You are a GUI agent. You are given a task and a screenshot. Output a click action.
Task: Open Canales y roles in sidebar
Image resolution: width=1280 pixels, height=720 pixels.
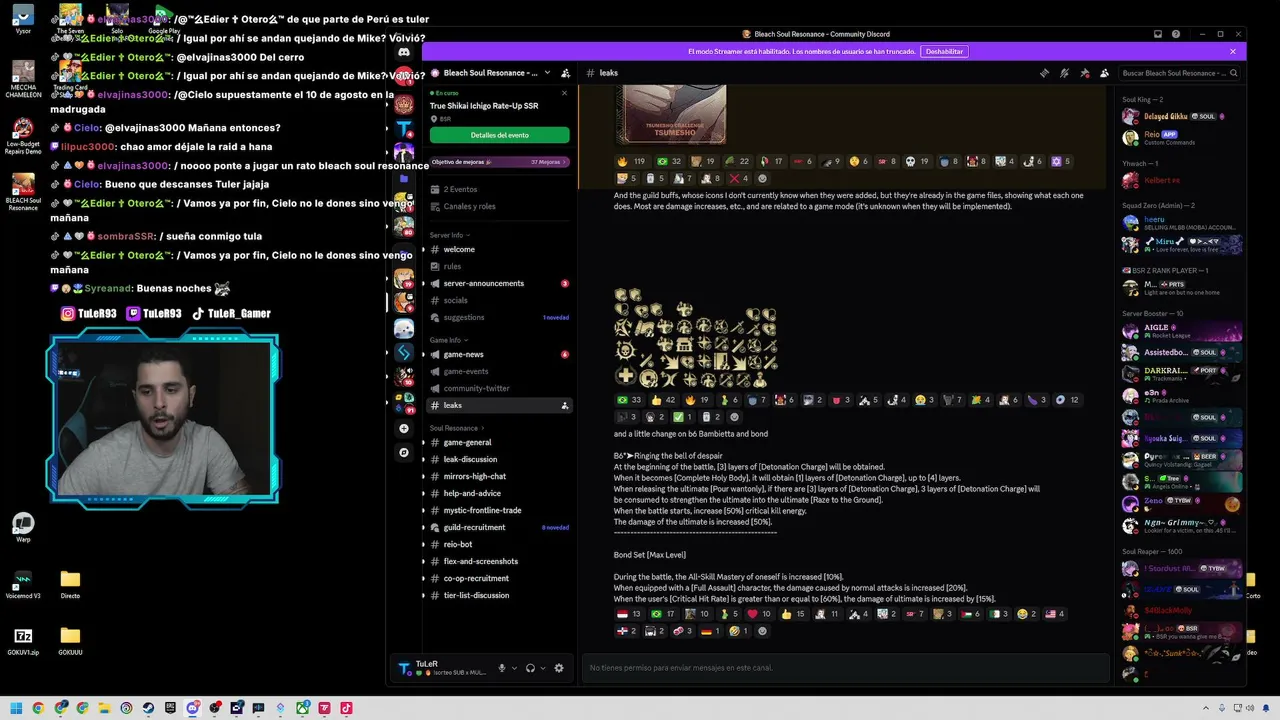click(x=499, y=206)
